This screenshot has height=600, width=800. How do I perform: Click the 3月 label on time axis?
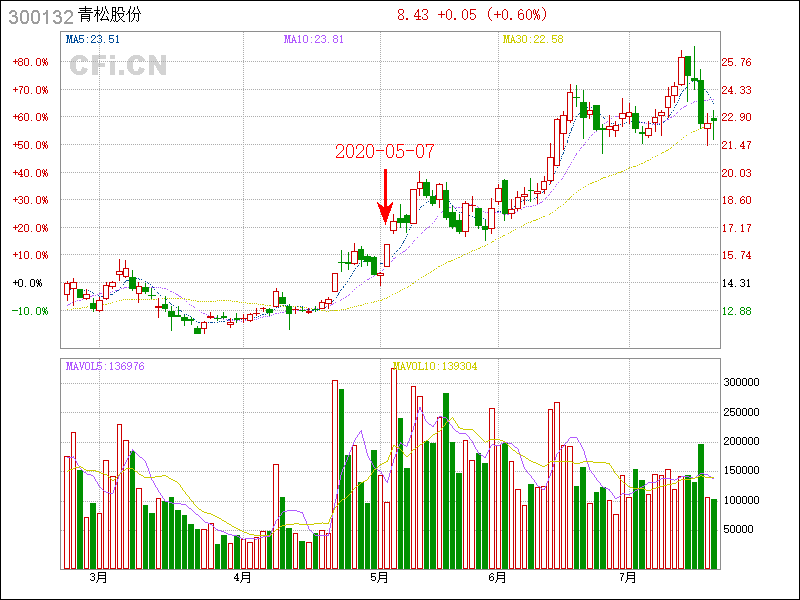coord(98,578)
